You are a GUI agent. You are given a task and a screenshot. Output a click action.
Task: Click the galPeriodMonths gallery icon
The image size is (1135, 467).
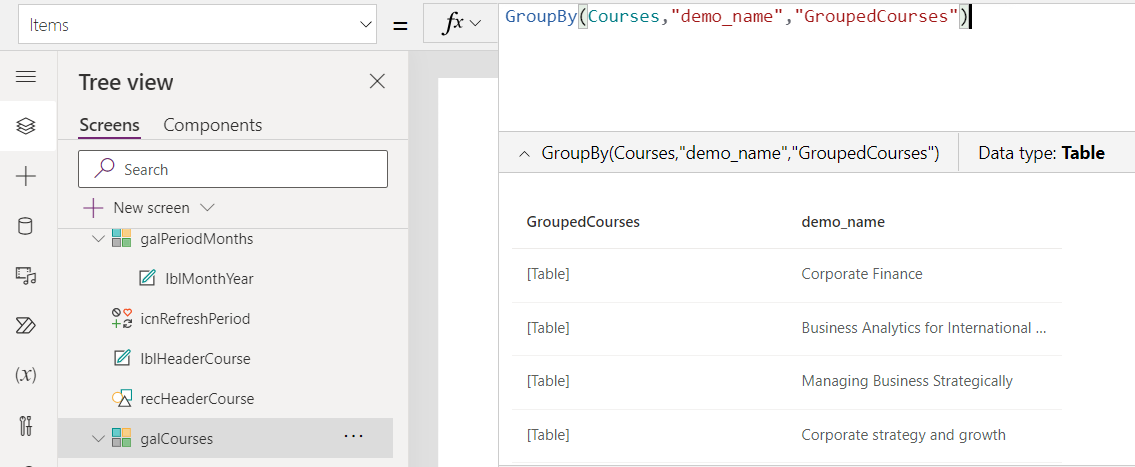[122, 238]
